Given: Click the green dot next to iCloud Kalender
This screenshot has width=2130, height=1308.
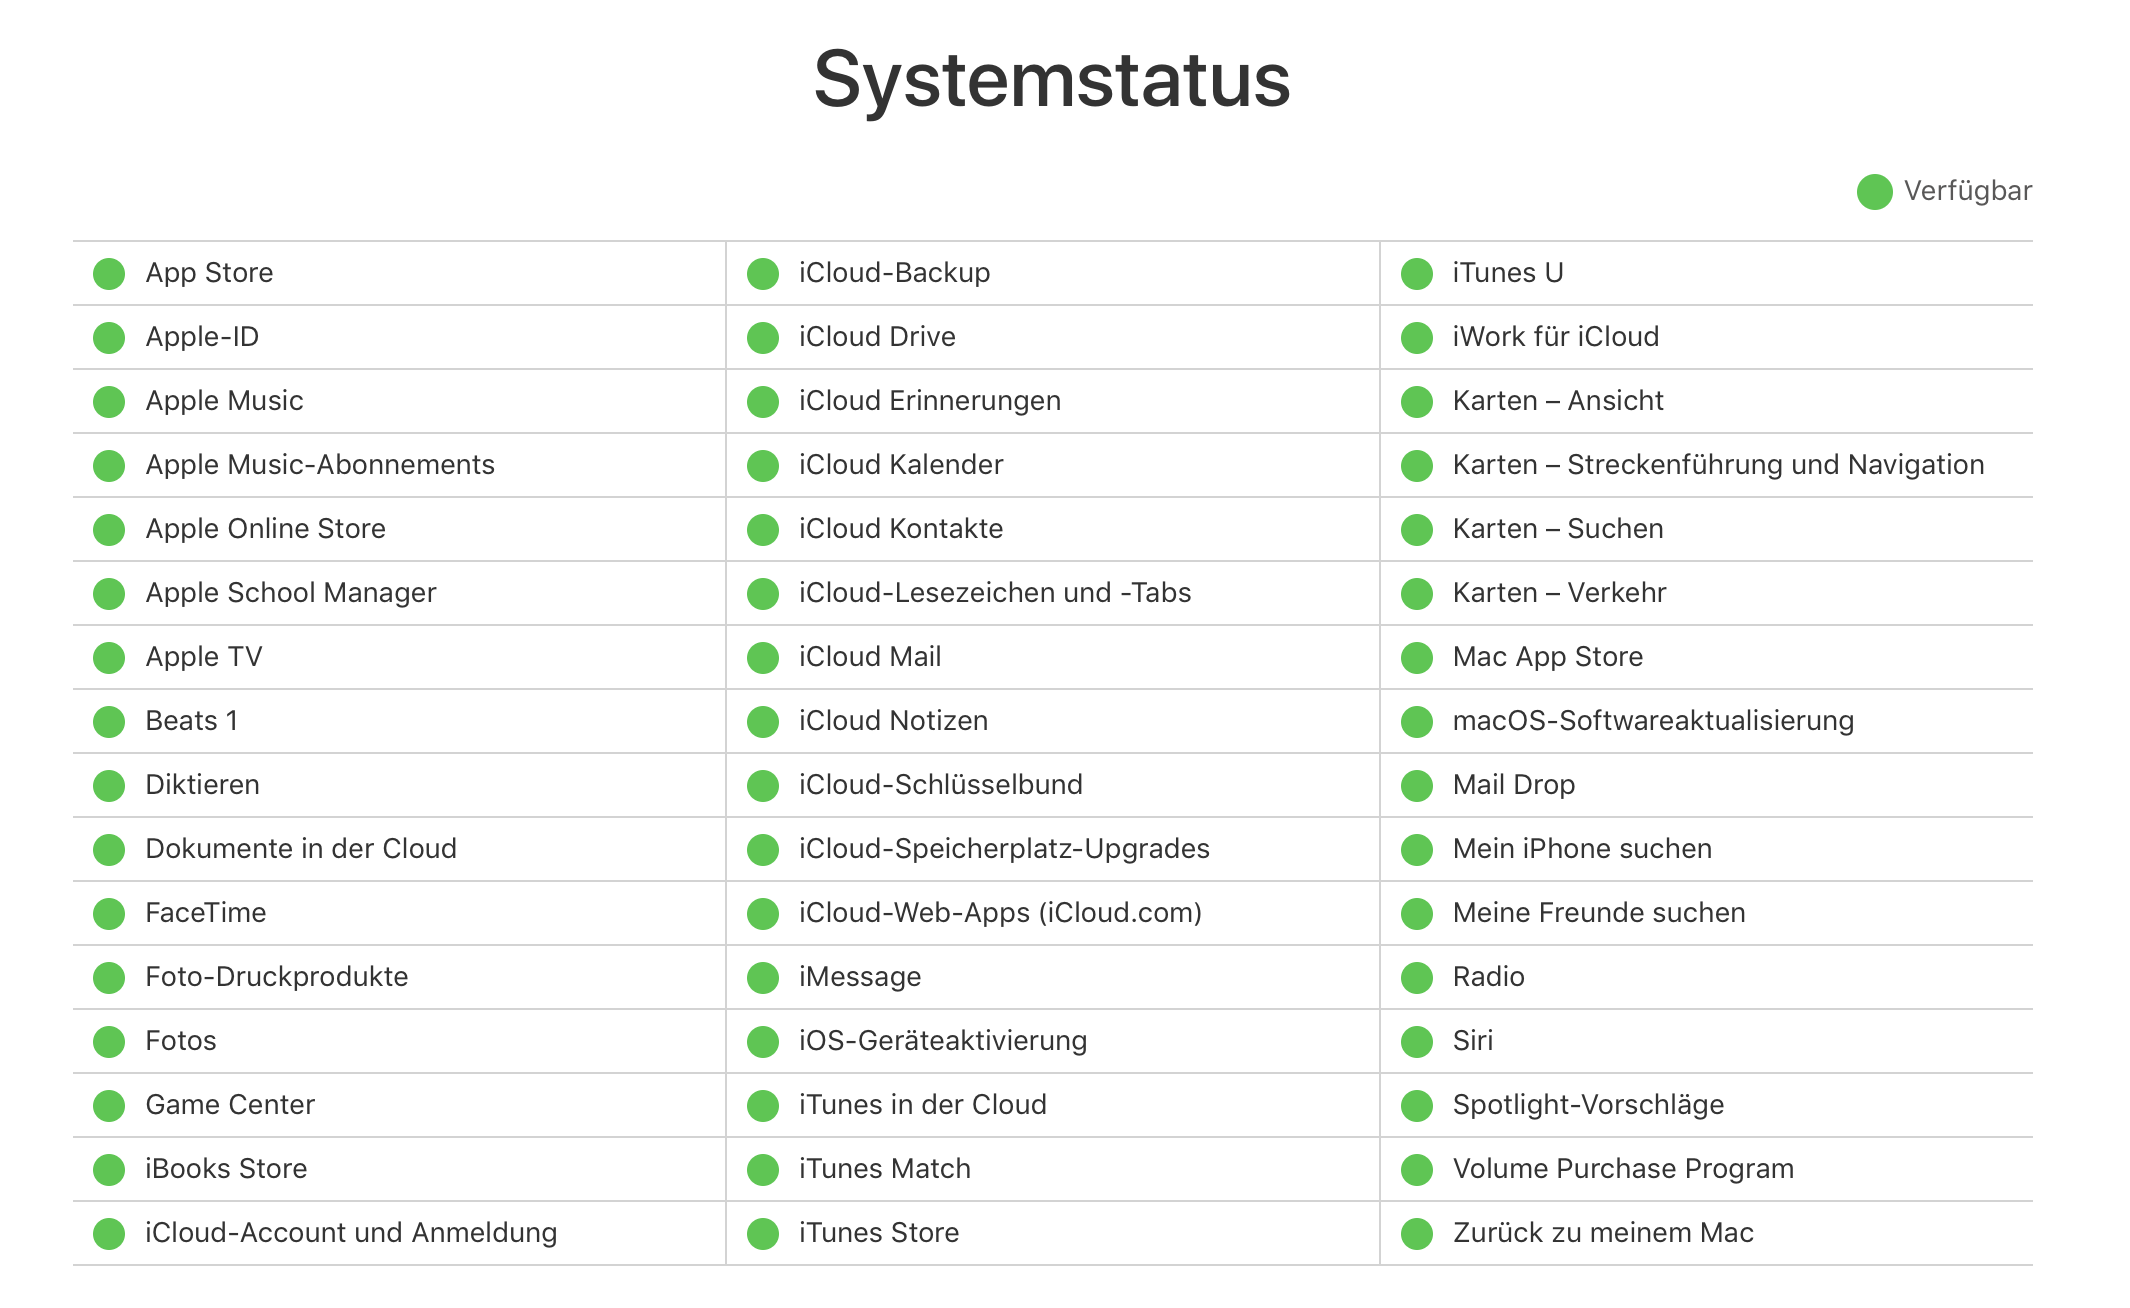Looking at the screenshot, I should [763, 465].
